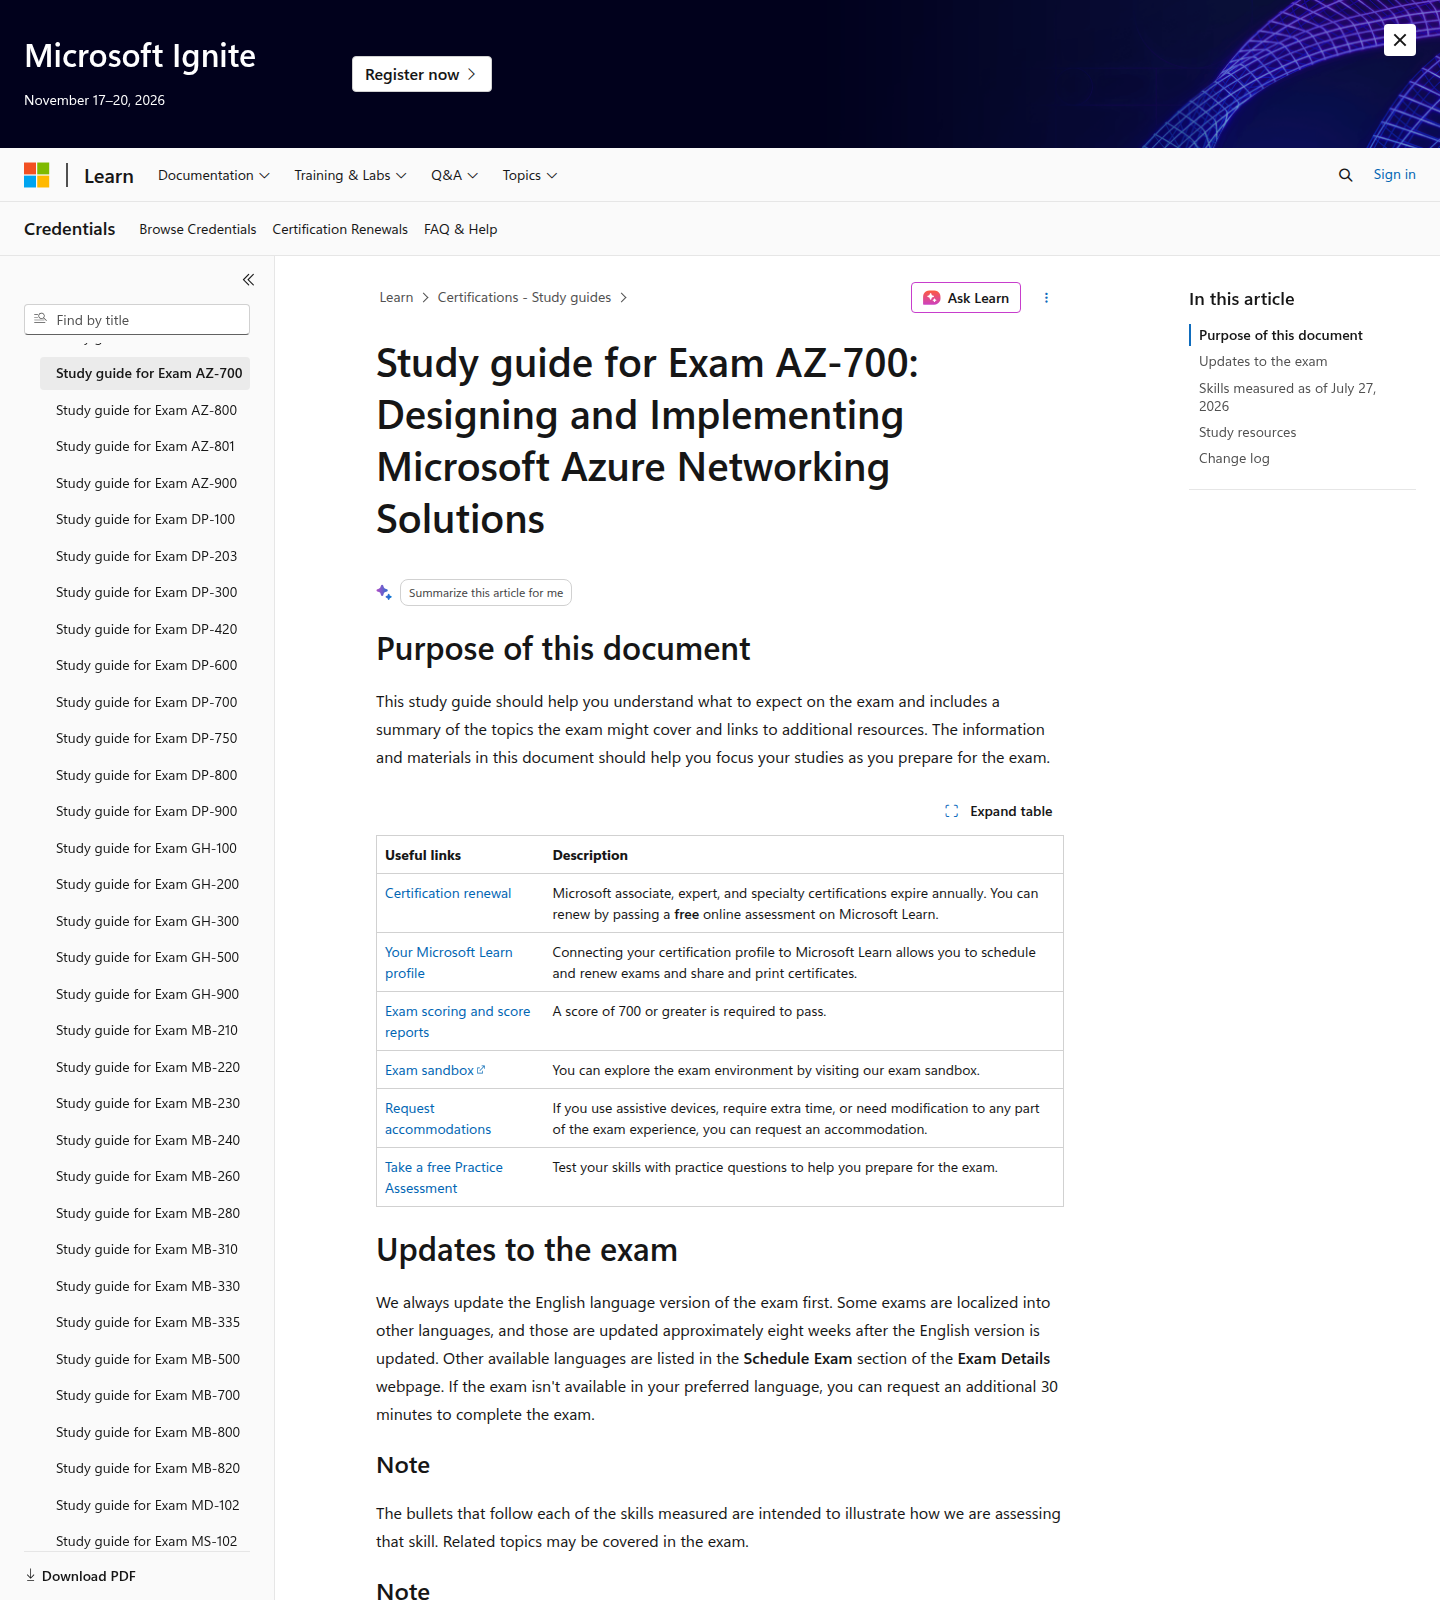
Task: Expand the Documentation dropdown menu
Action: (214, 175)
